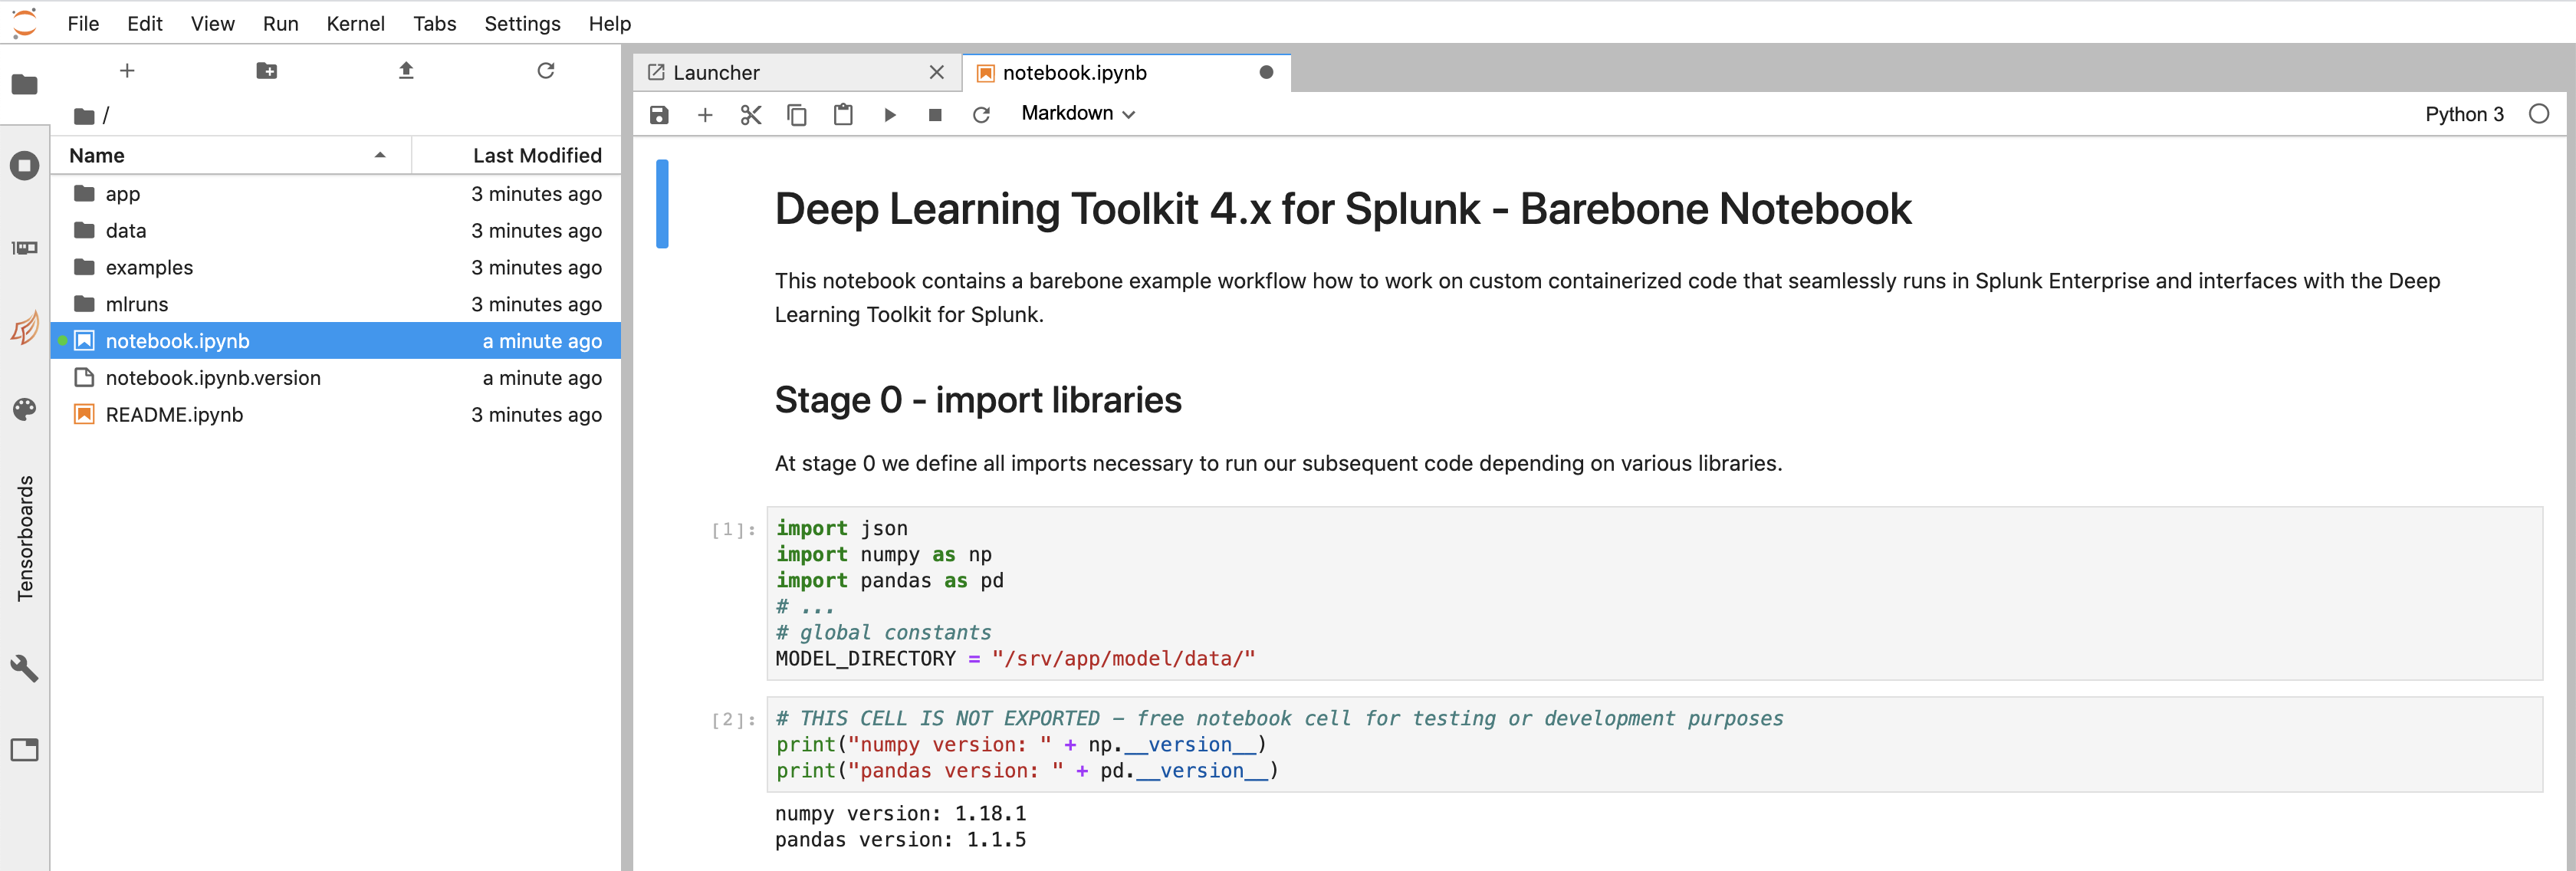The height and width of the screenshot is (871, 2576).
Task: Open the Help menu
Action: (x=610, y=23)
